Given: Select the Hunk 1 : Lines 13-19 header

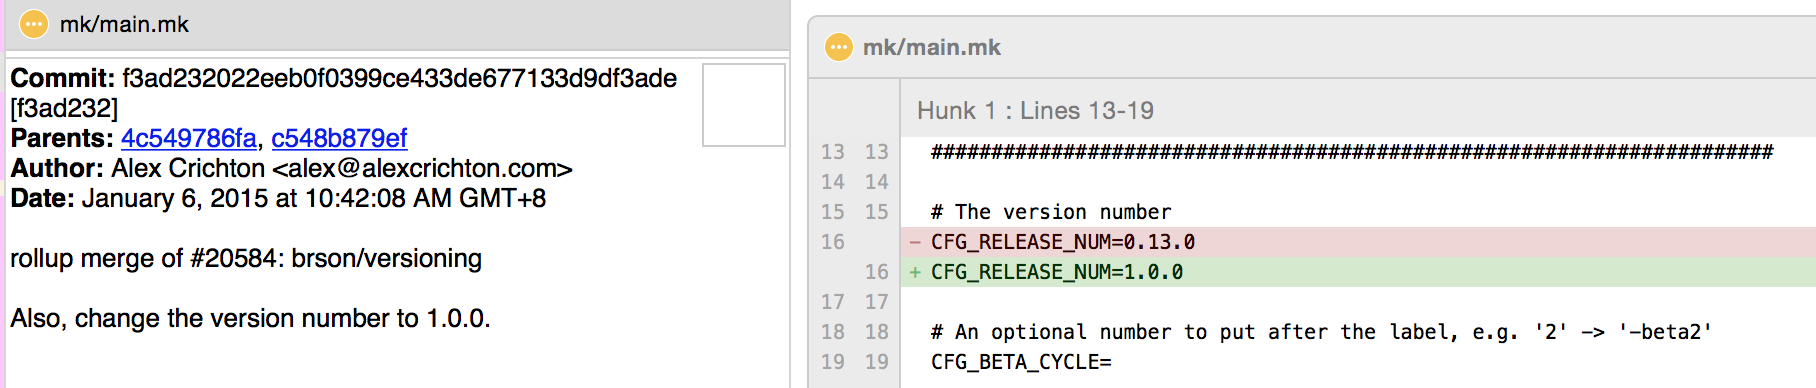Looking at the screenshot, I should (1035, 110).
